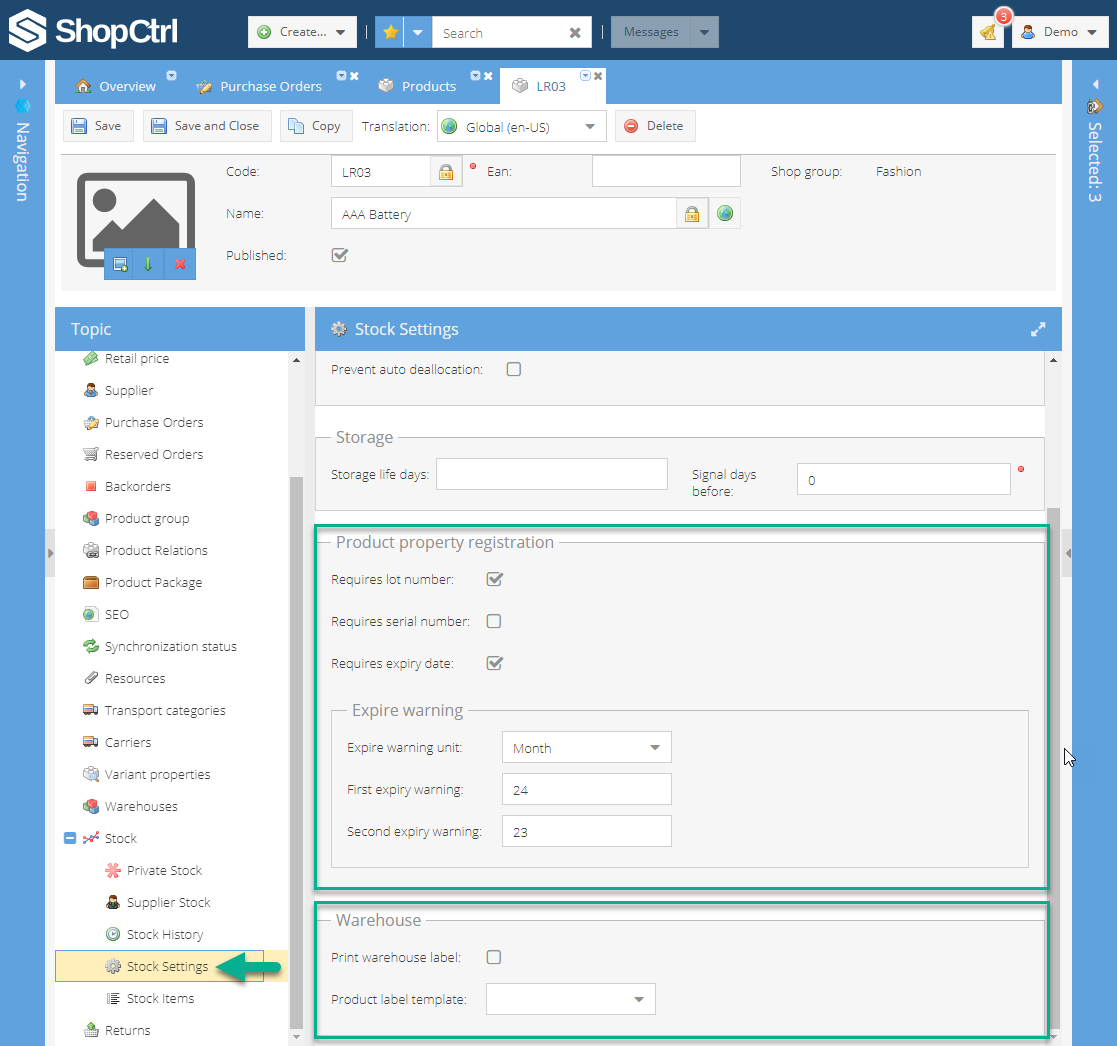Open Messages
Image resolution: width=1117 pixels, height=1046 pixels.
tap(650, 32)
